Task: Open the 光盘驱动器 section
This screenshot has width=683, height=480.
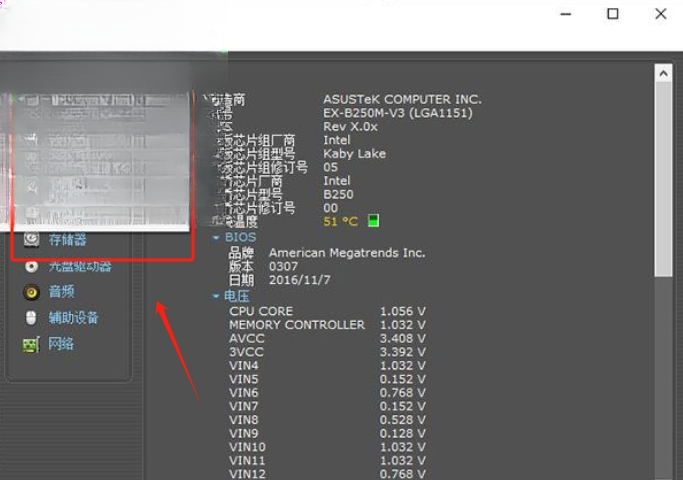Action: (x=80, y=266)
